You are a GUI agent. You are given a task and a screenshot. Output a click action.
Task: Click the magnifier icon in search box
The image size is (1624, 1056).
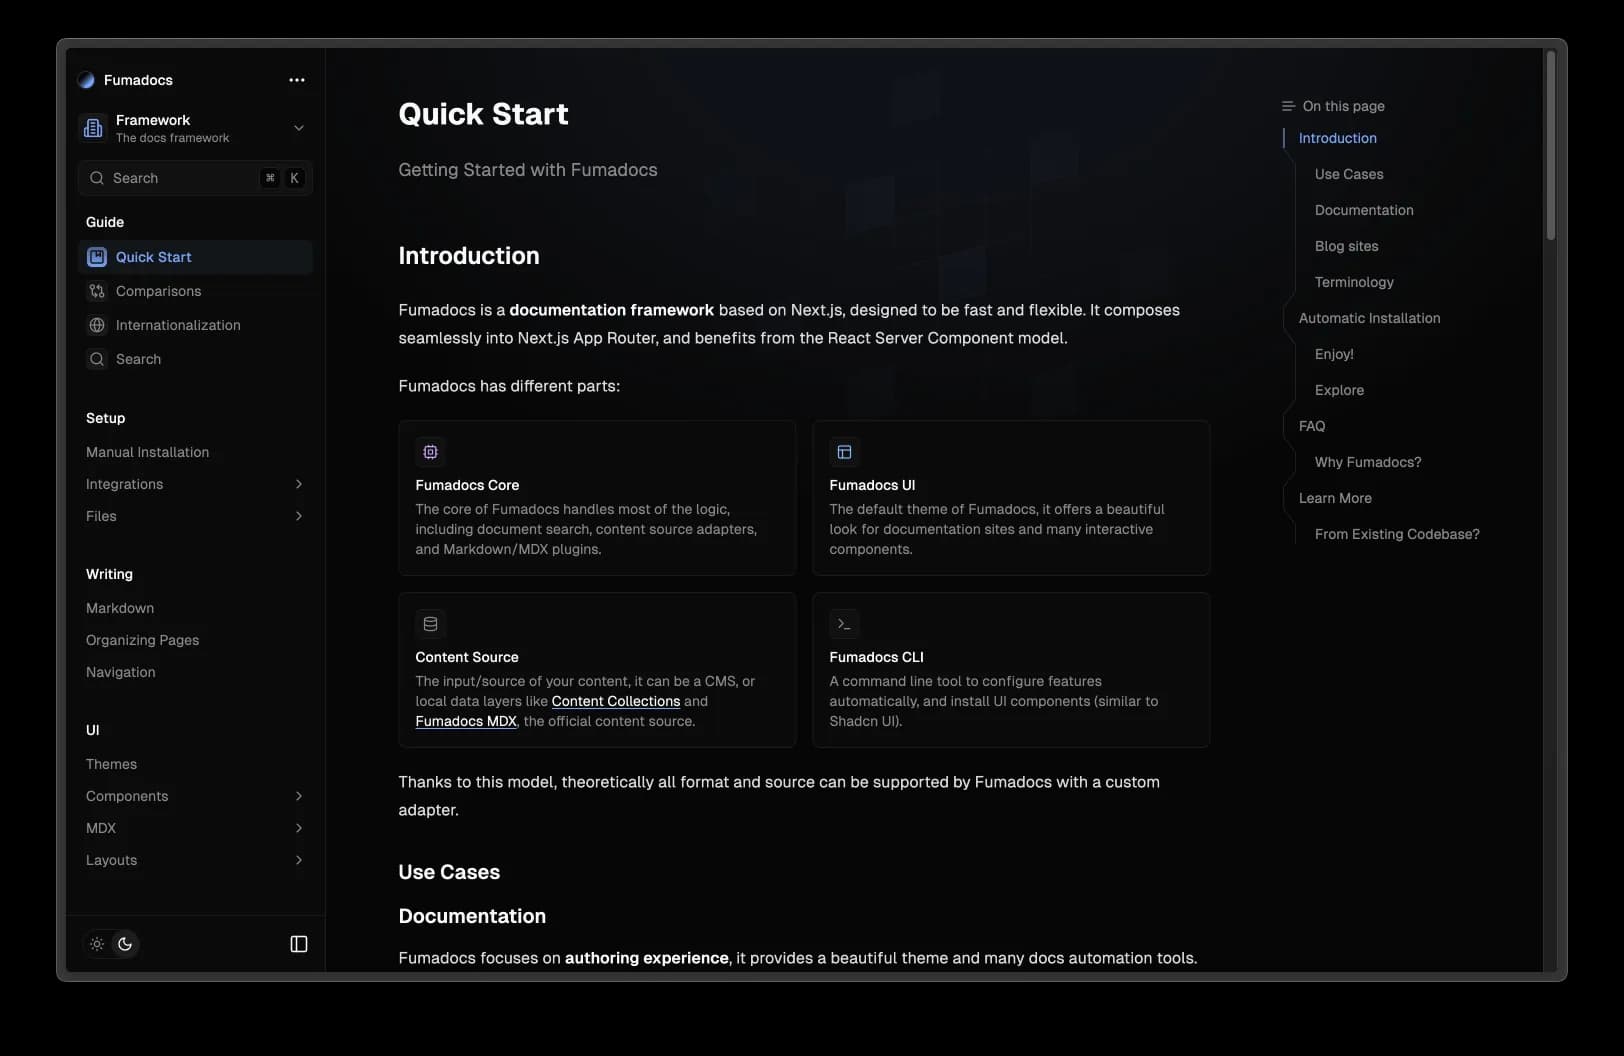(x=97, y=178)
